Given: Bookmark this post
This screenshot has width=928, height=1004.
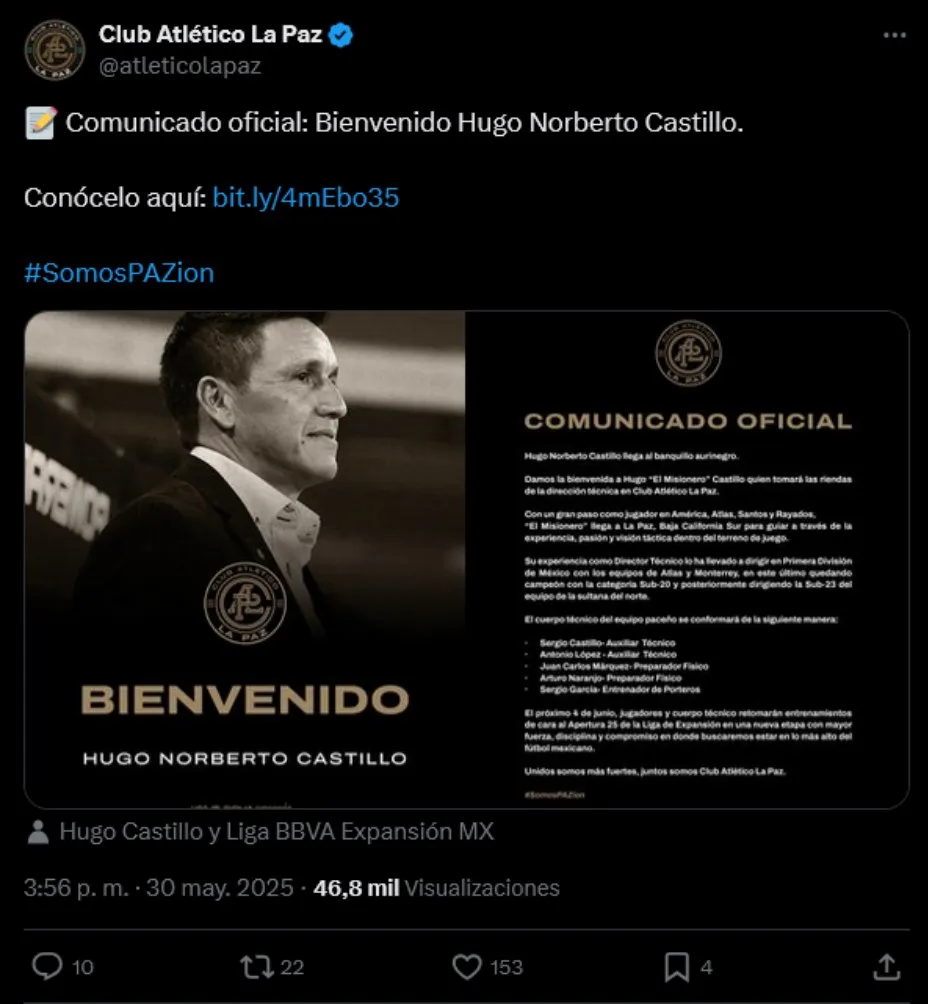Looking at the screenshot, I should point(677,966).
